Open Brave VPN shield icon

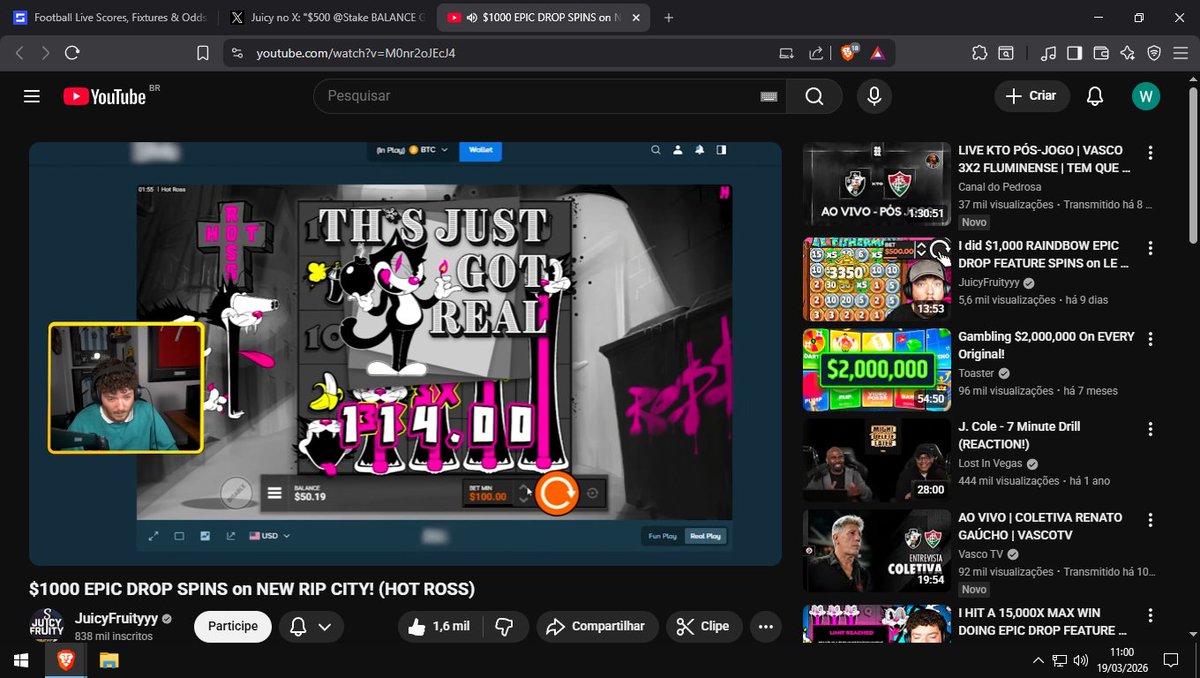1153,53
